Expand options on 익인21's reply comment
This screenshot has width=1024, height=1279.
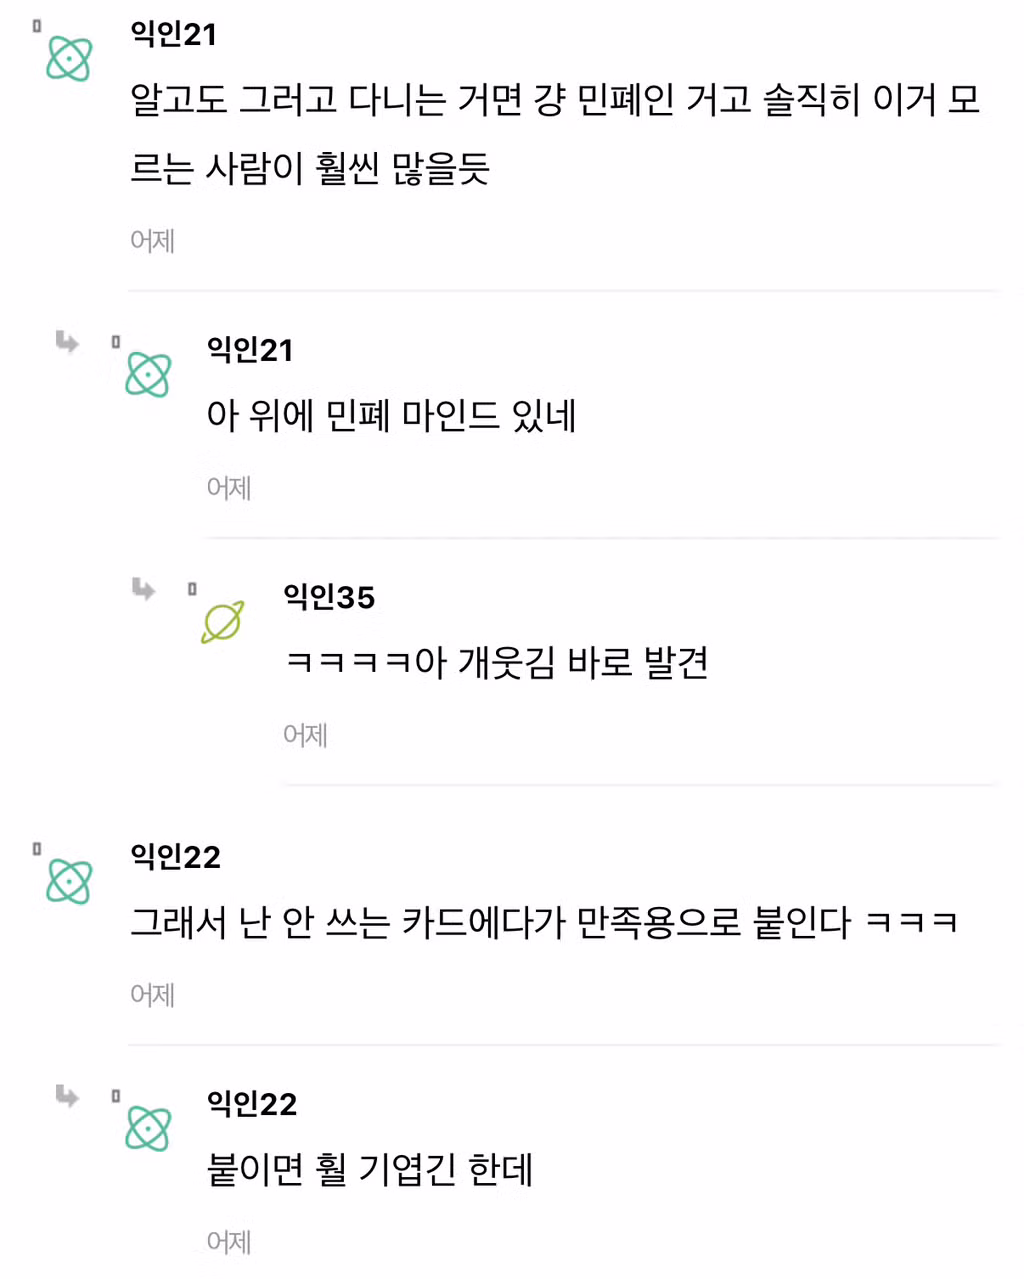click(x=116, y=341)
